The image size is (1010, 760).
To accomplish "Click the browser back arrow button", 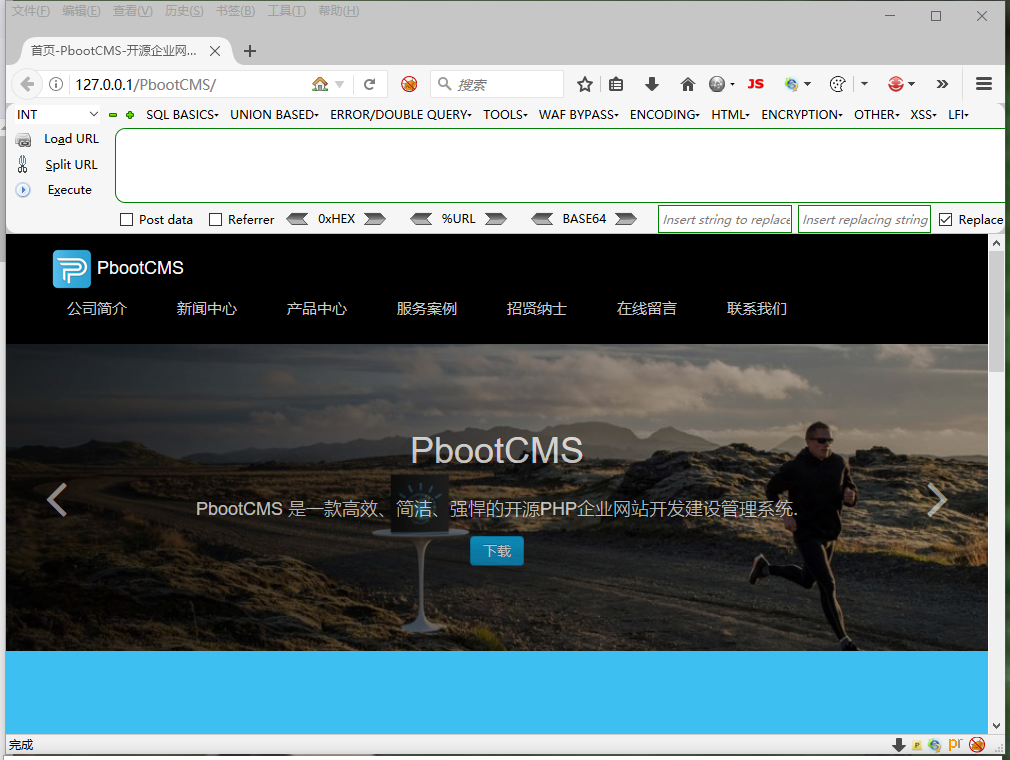I will coord(27,84).
